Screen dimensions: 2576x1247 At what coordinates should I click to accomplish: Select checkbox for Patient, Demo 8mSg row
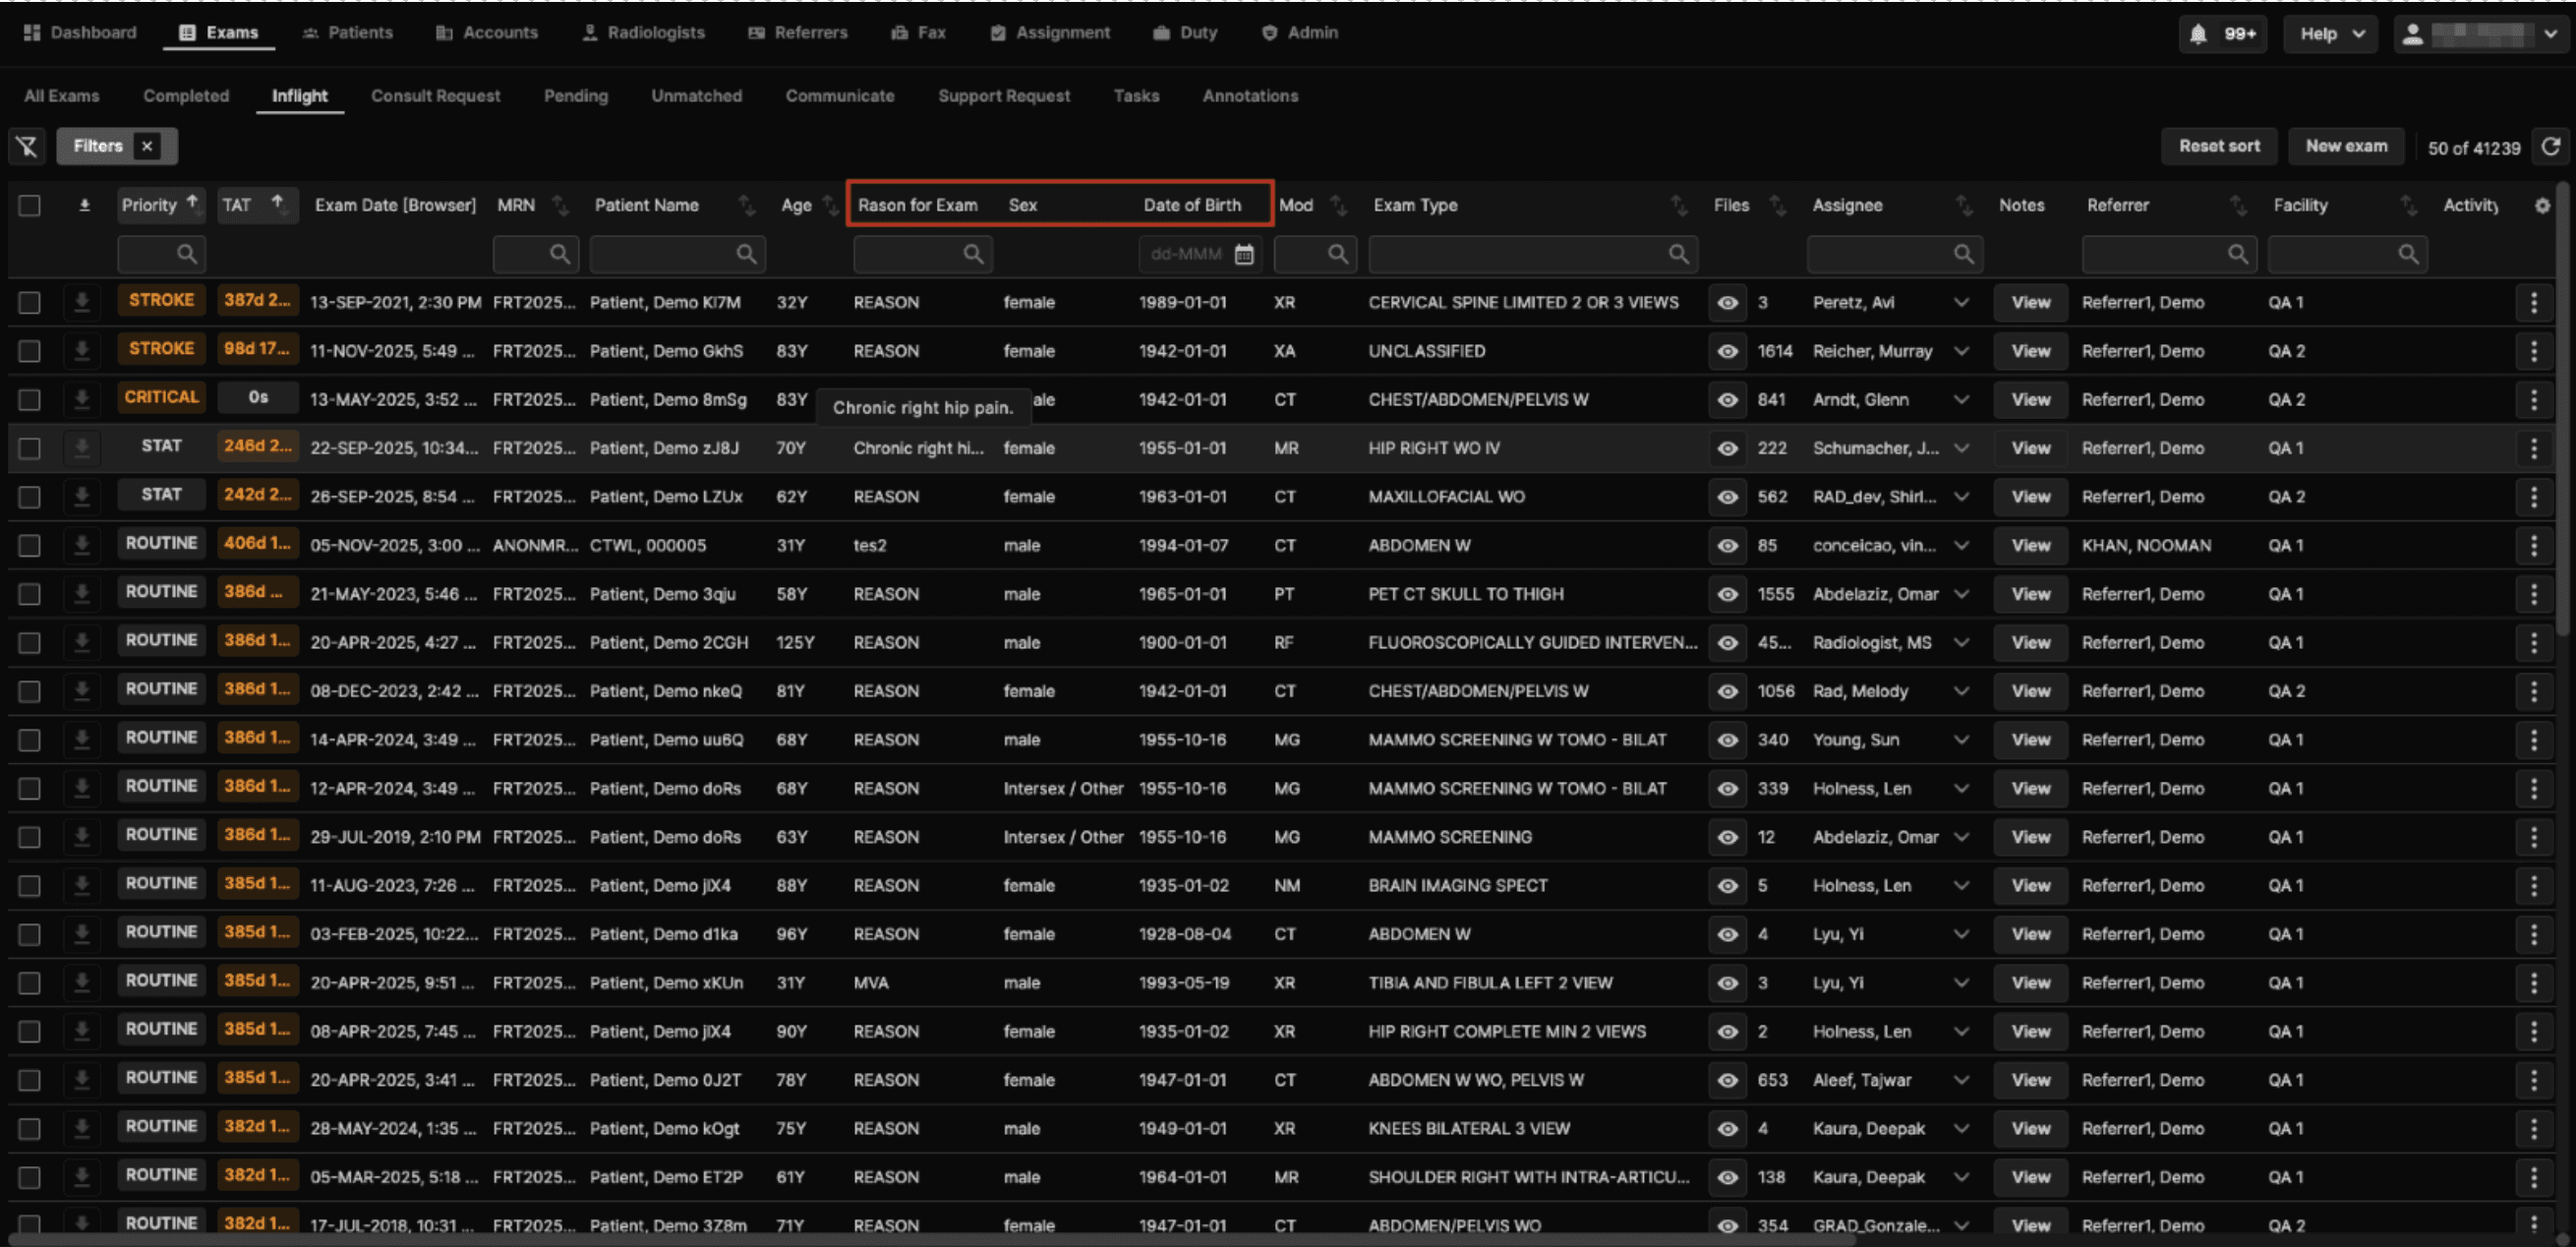[30, 400]
